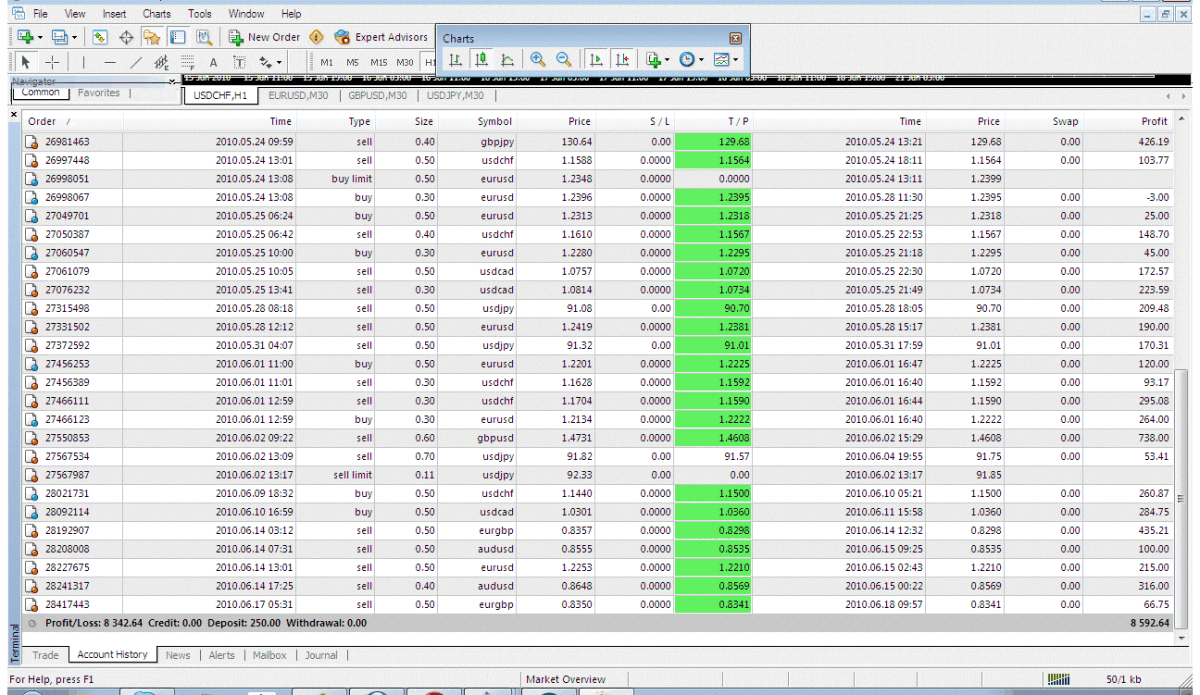Select the text label tool 'A'
The width and height of the screenshot is (1200, 695).
click(x=213, y=62)
